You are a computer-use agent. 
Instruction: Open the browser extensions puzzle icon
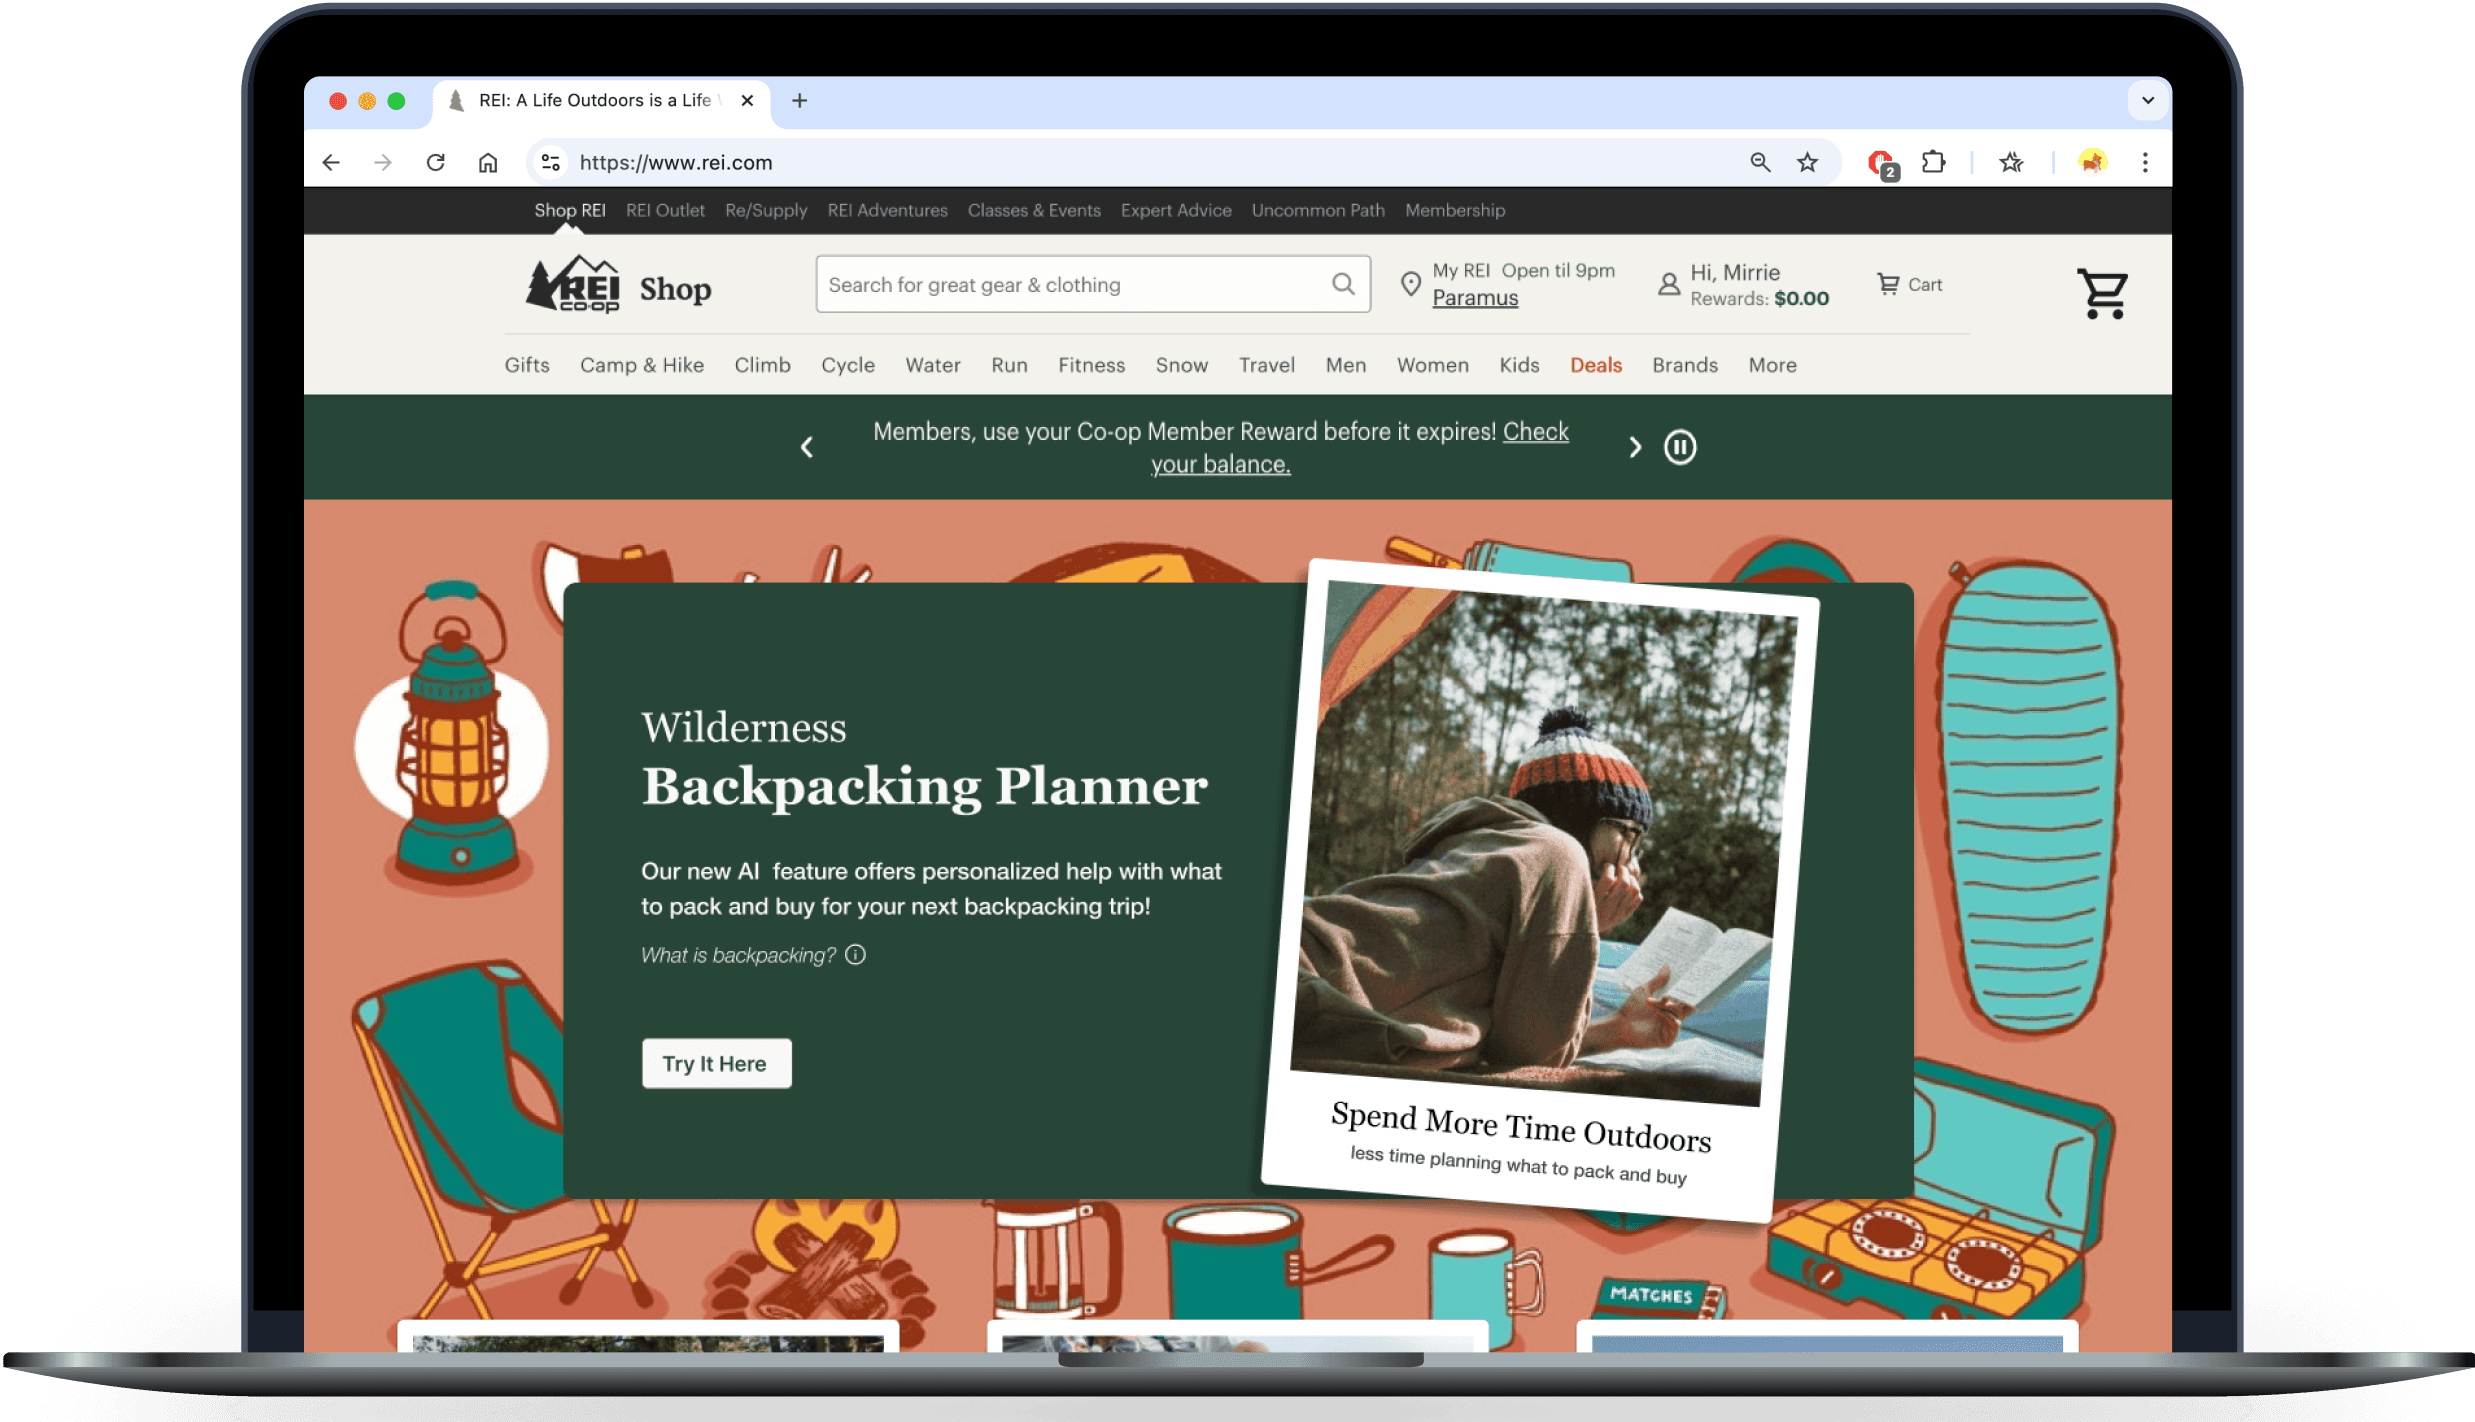coord(1933,162)
